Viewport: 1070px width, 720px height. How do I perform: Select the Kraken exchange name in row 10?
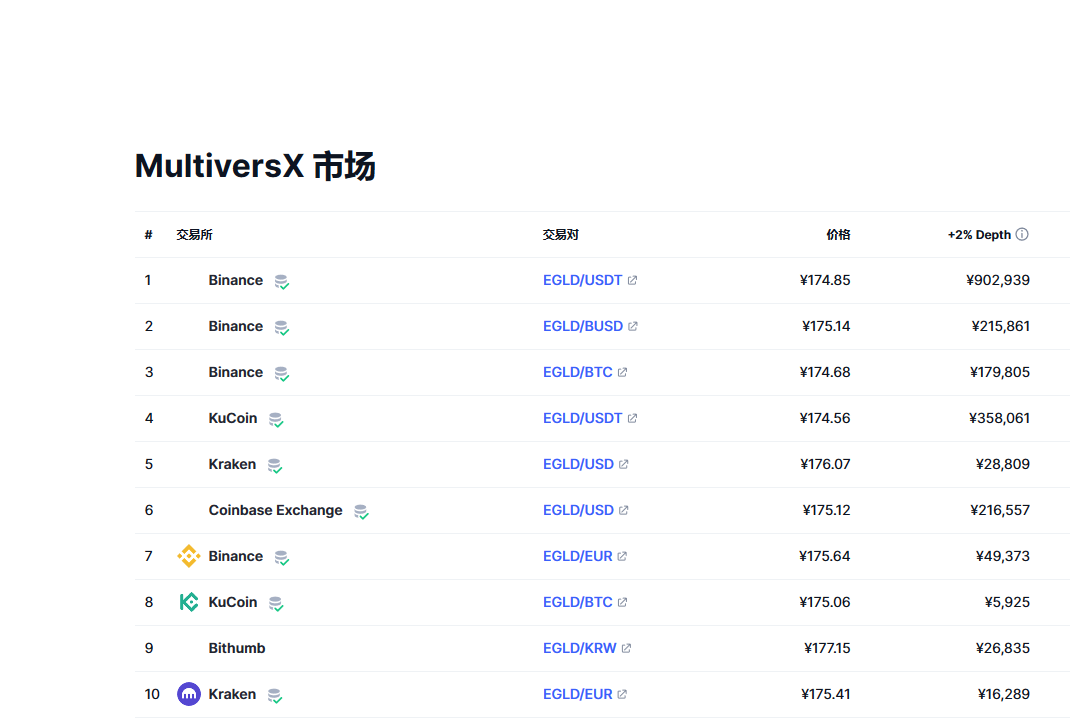tap(232, 694)
